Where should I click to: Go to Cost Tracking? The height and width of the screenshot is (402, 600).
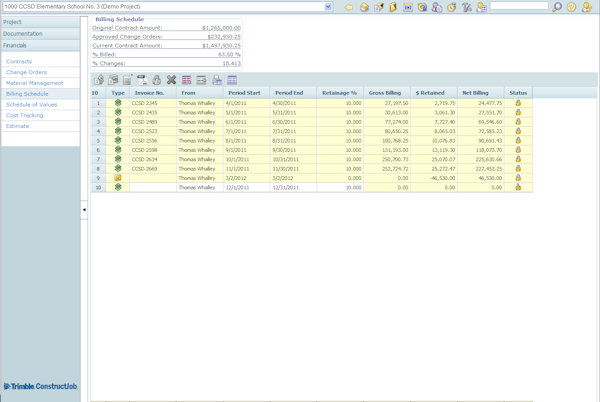24,115
